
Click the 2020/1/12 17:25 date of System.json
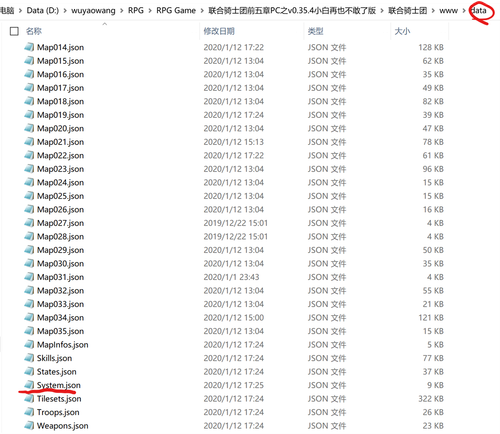pyautogui.click(x=234, y=385)
